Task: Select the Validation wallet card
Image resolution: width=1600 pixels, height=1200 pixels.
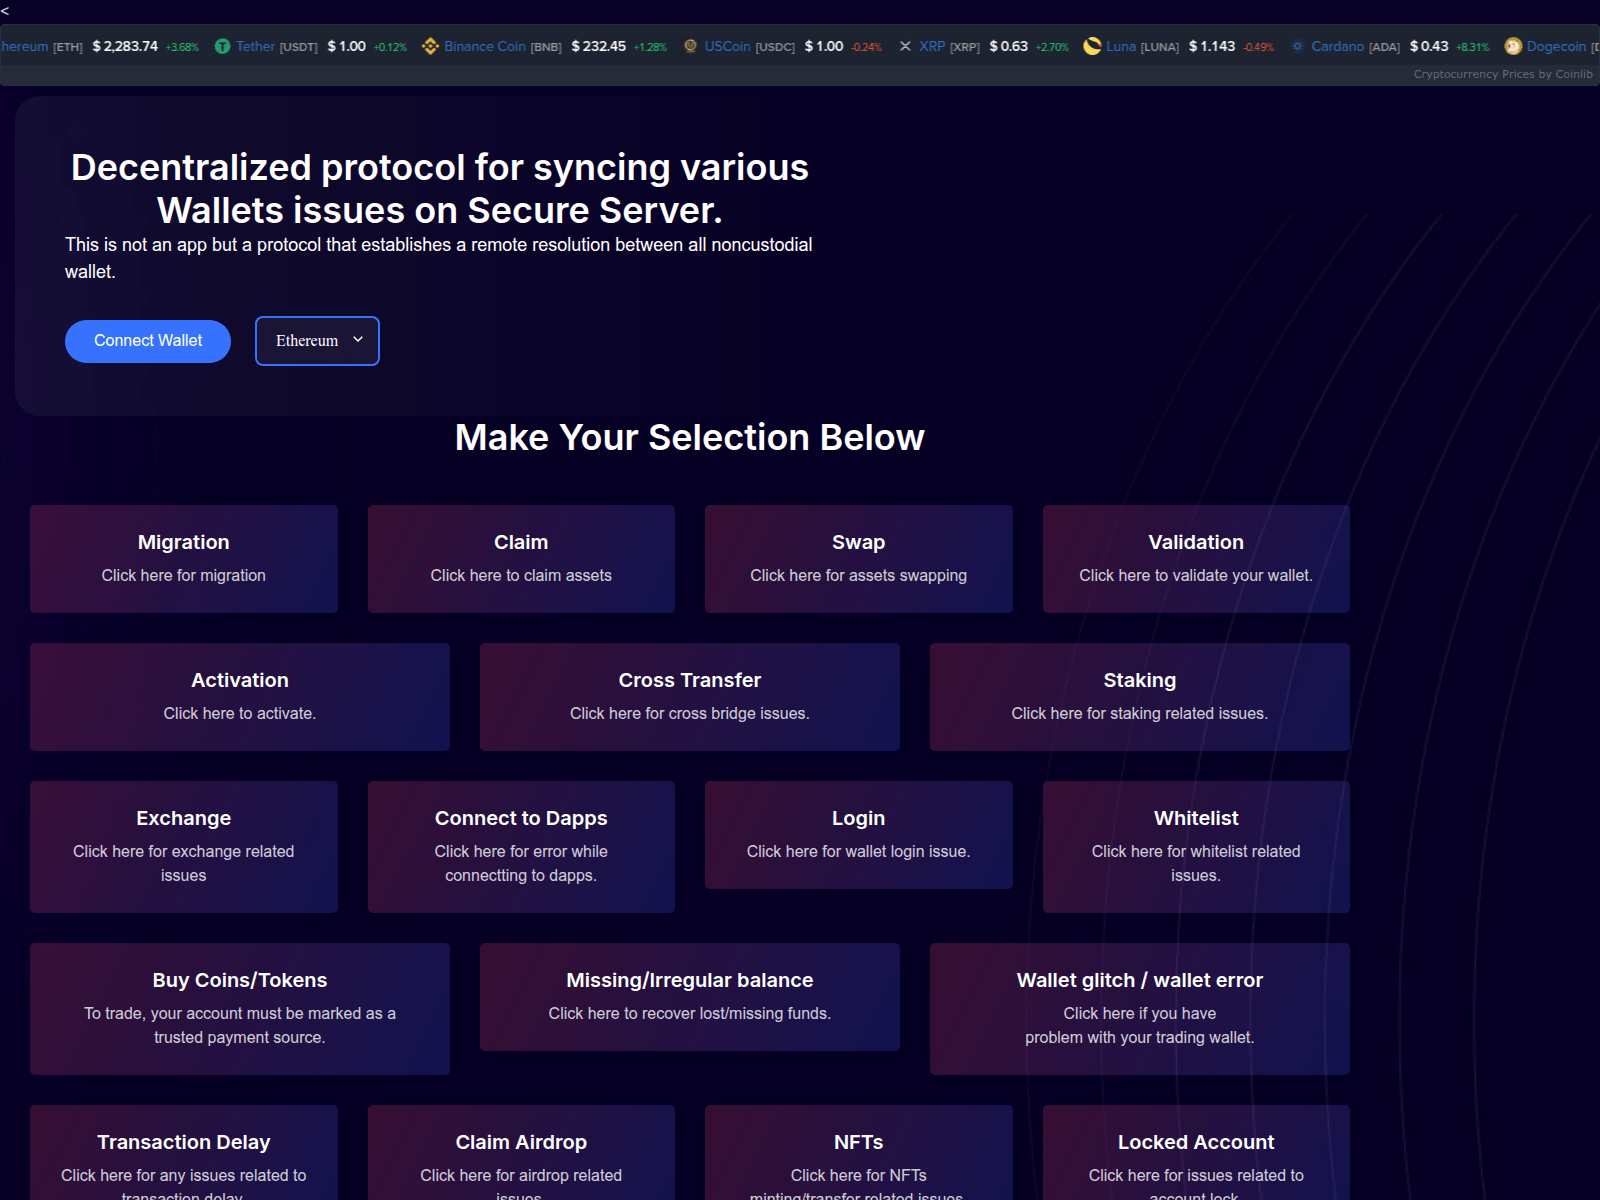Action: [x=1196, y=559]
